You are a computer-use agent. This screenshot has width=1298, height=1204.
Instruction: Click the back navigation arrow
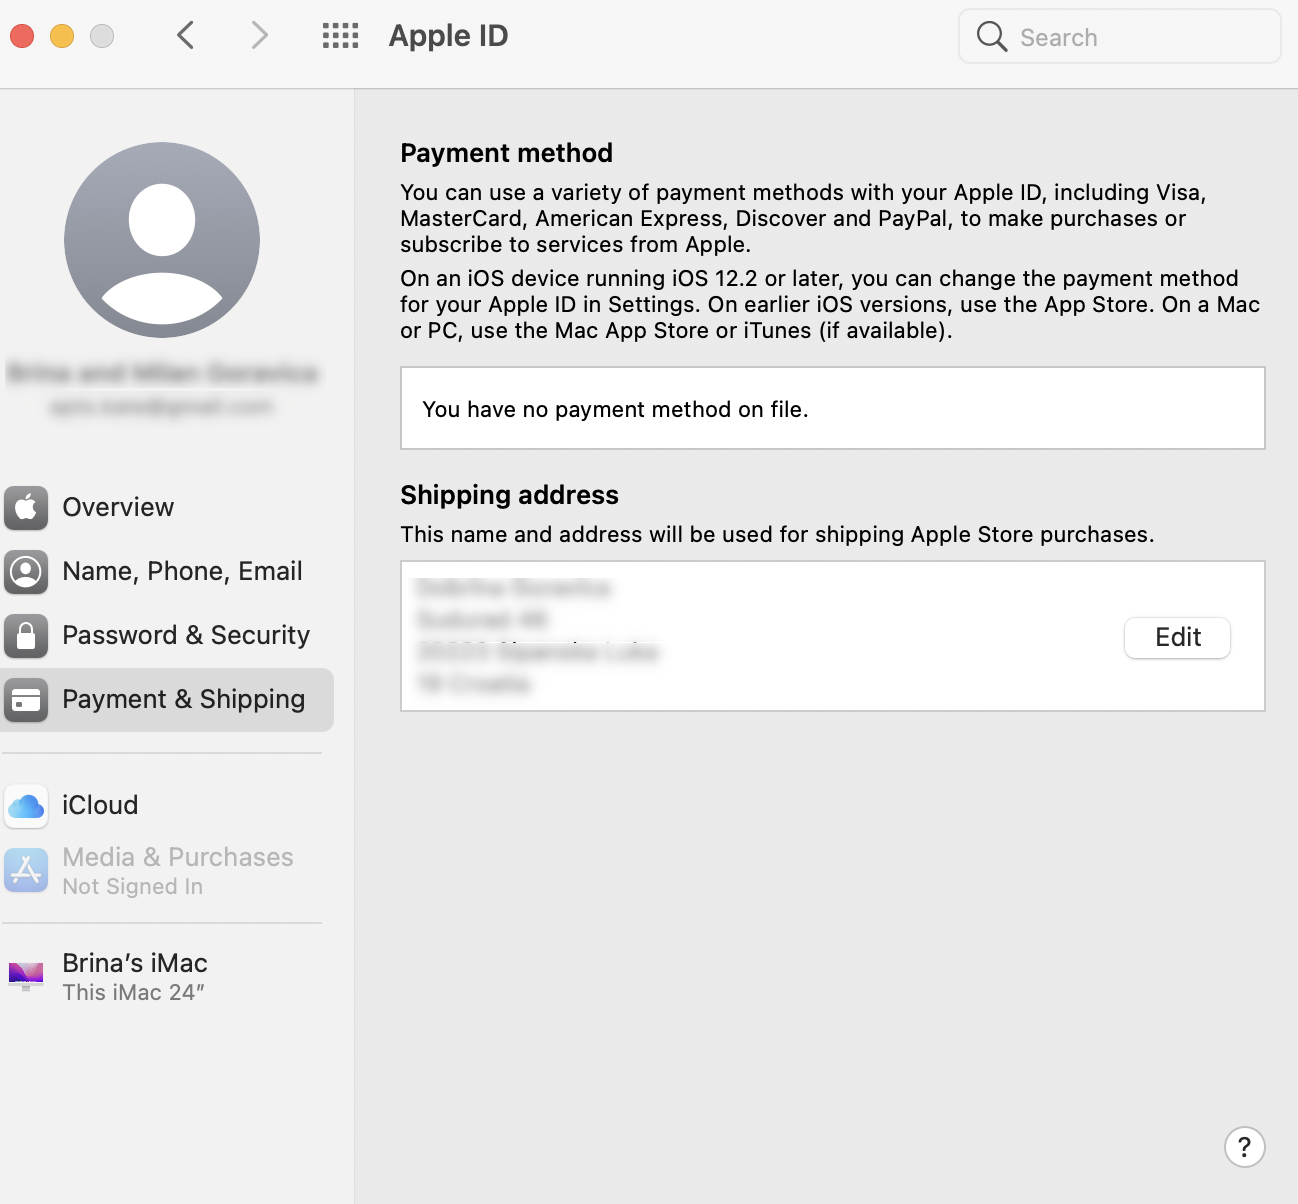tap(185, 36)
